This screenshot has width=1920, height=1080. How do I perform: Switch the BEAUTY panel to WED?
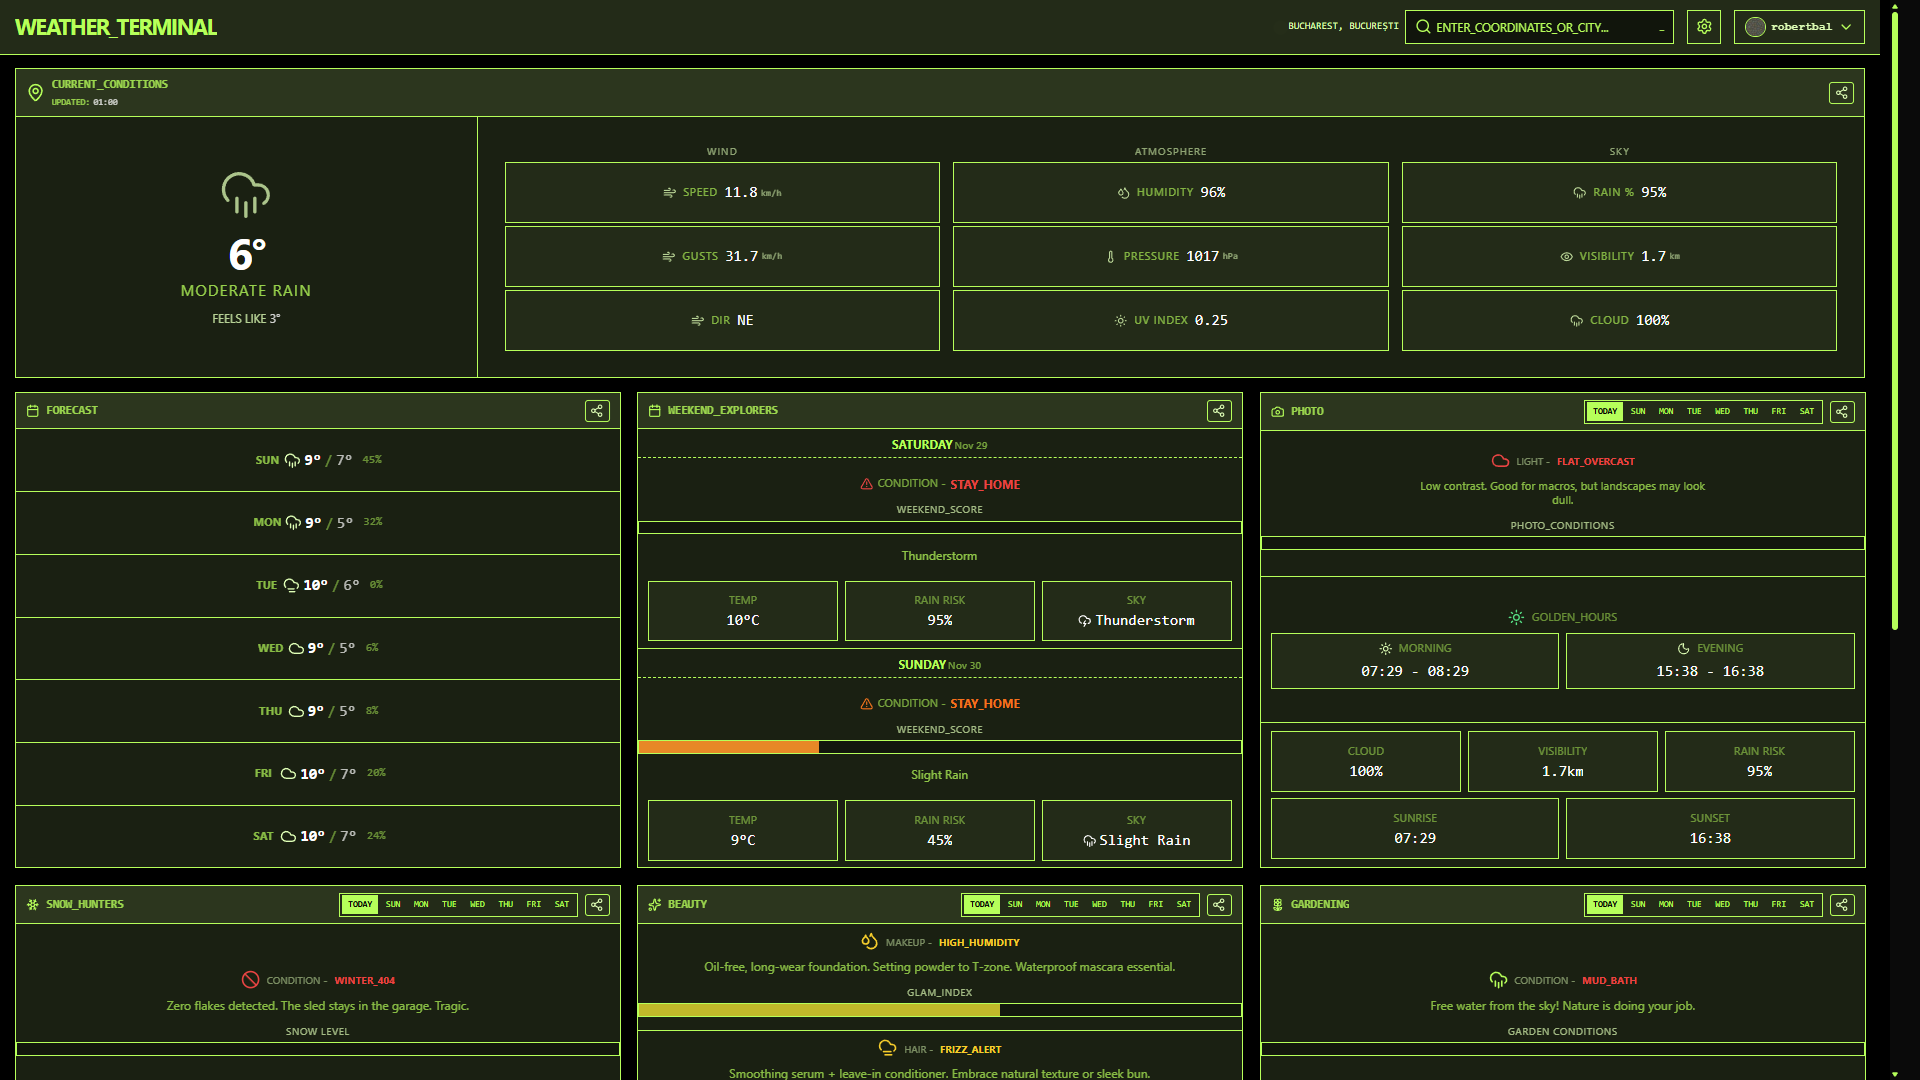coord(1099,904)
